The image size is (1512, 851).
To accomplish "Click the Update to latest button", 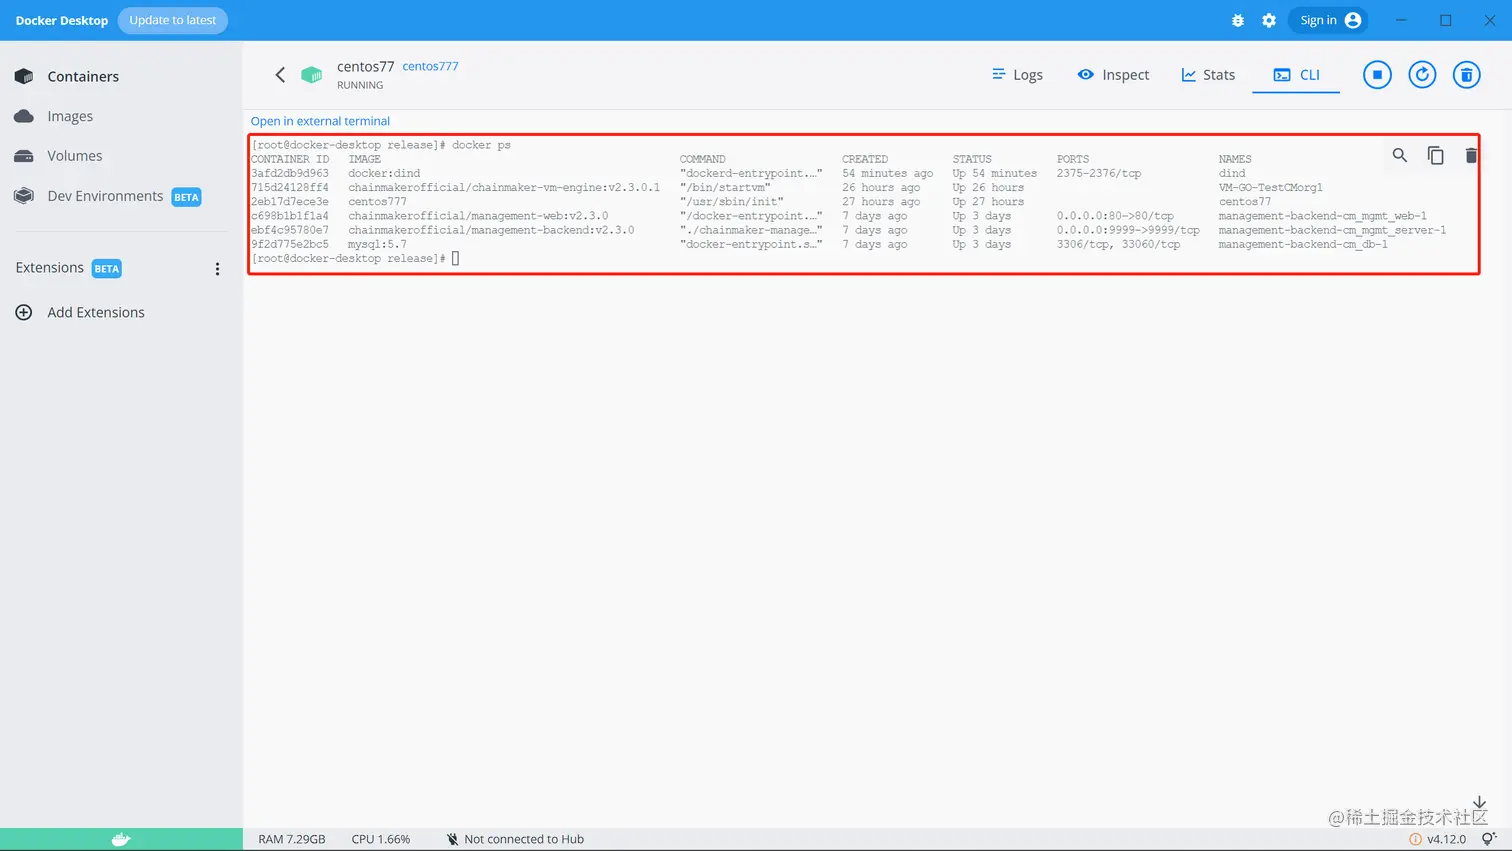I will [x=173, y=20].
